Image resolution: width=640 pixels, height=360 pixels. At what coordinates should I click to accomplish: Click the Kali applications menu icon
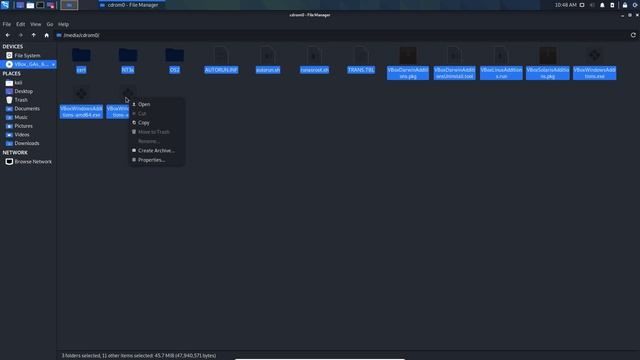pyautogui.click(x=5, y=5)
